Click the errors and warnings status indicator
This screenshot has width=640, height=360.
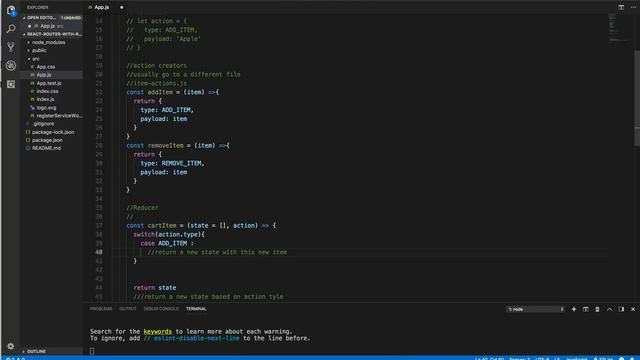[x=15, y=358]
